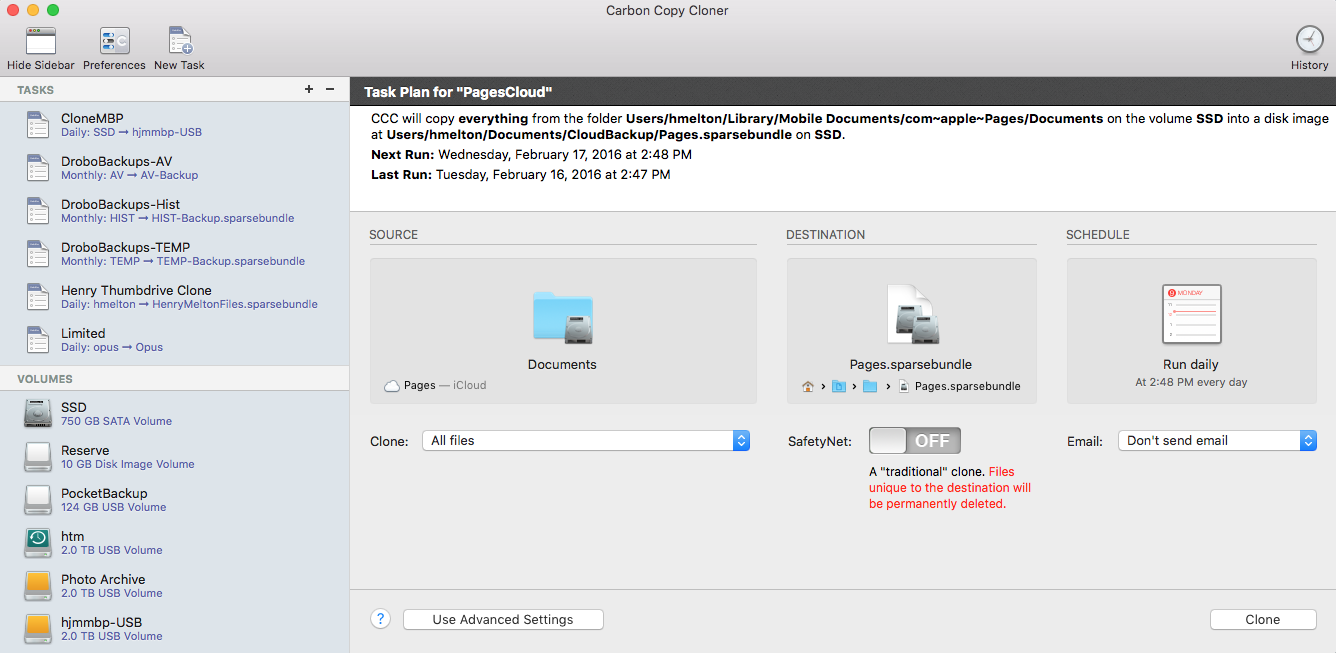Click the Pages.sparsebundle destination disk image icon
Screen dimensions: 1336x653
tap(911, 314)
